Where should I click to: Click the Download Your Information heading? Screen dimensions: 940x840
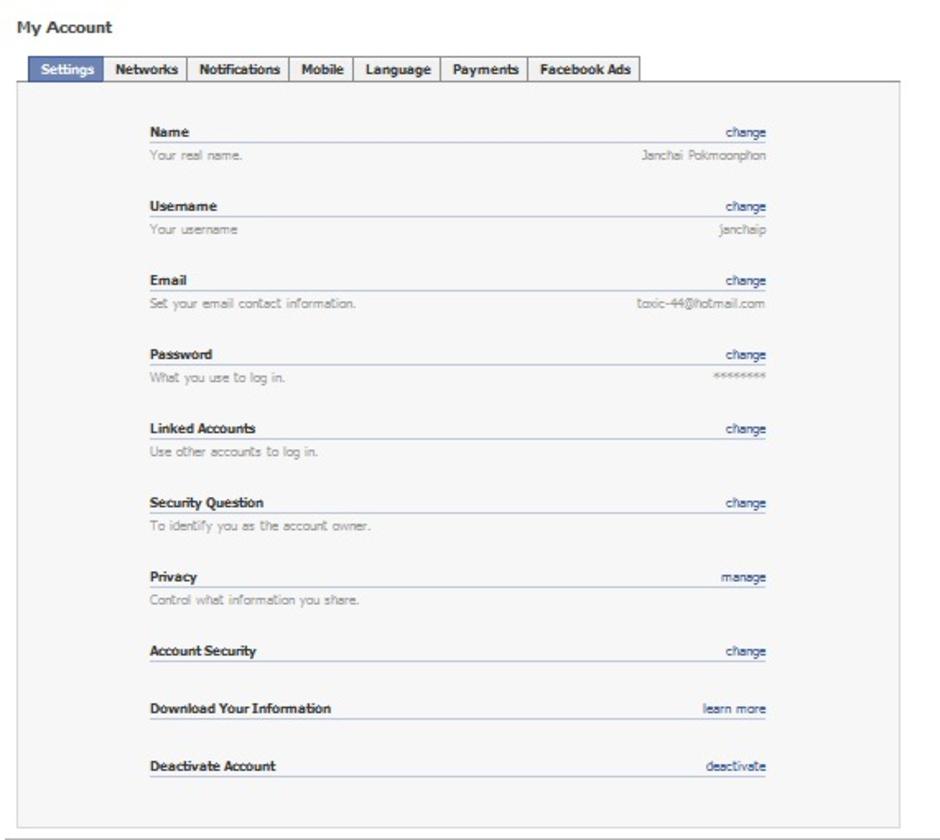point(240,709)
